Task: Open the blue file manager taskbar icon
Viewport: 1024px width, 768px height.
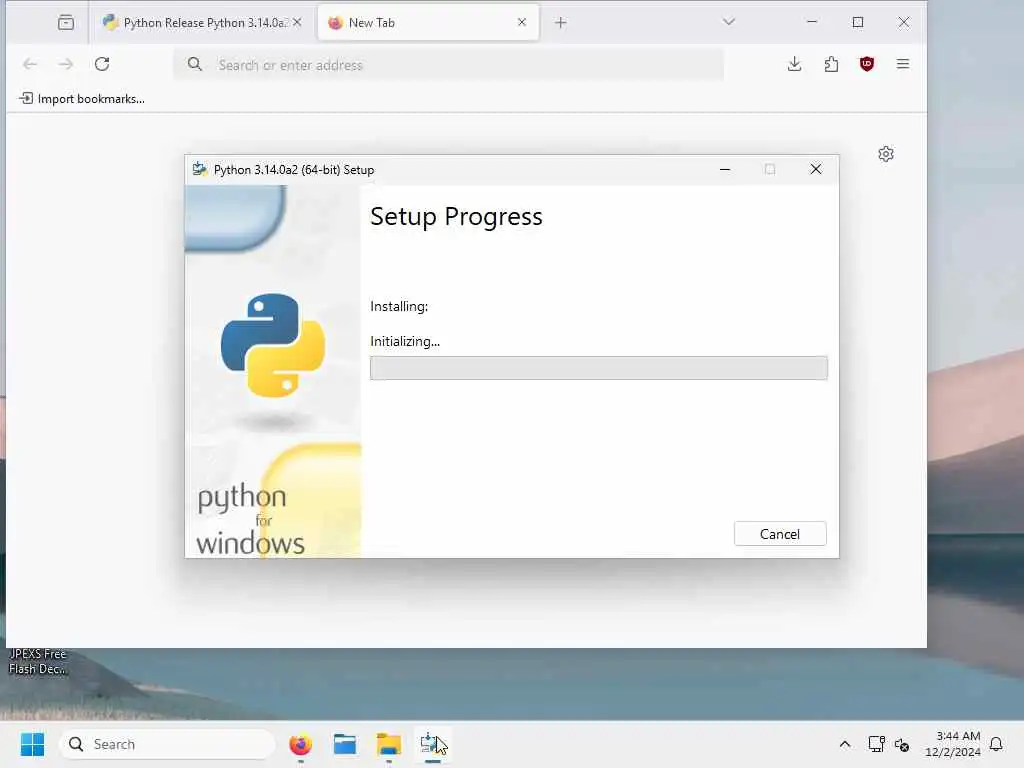Action: click(345, 744)
